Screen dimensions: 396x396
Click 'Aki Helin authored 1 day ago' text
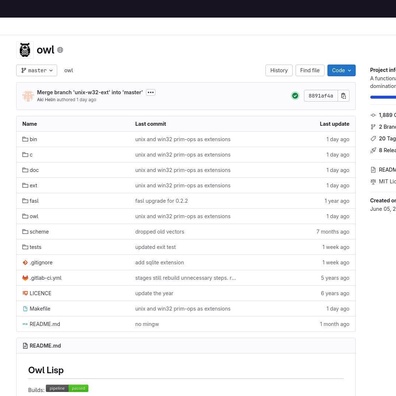66,100
